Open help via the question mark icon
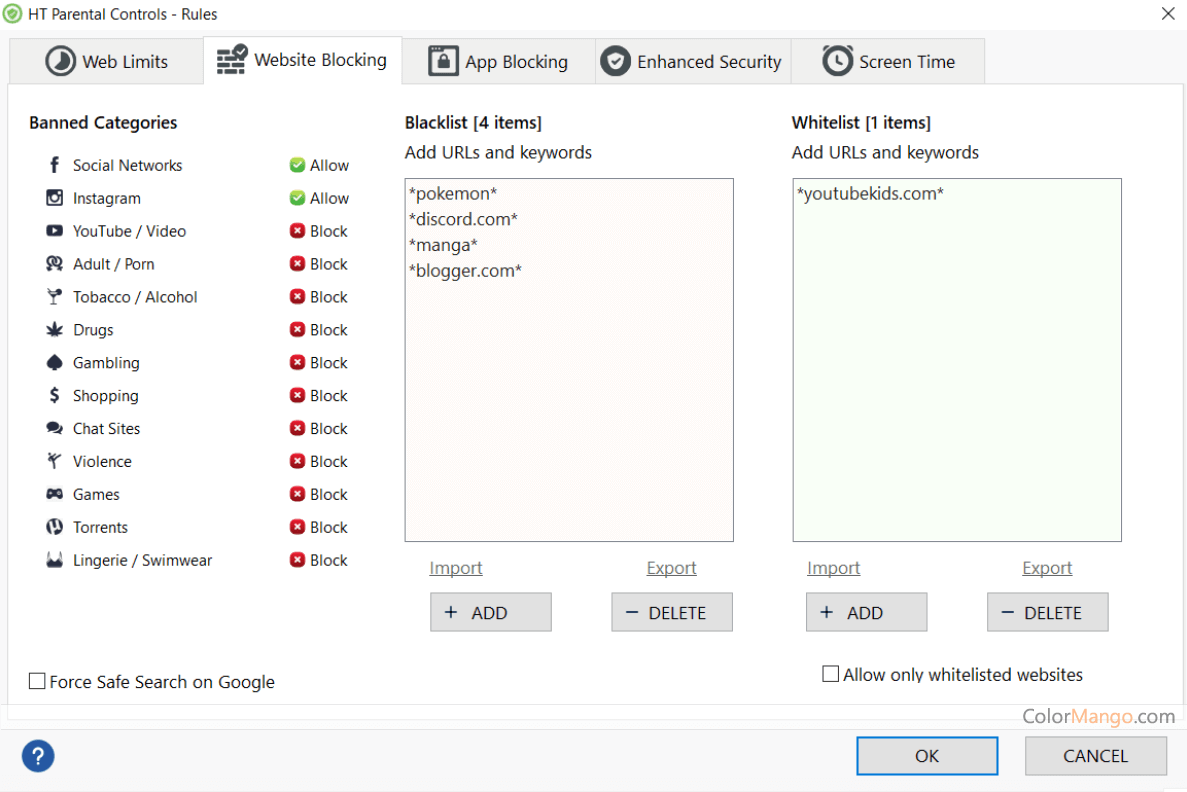Image resolution: width=1187 pixels, height=792 pixels. tap(38, 756)
